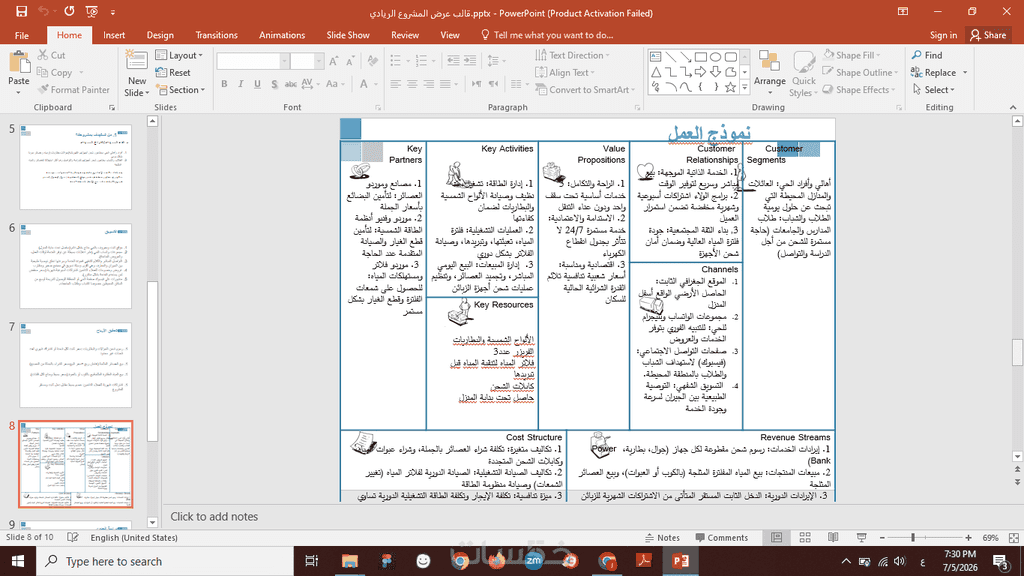This screenshot has width=1024, height=576.
Task: Toggle Strikethrough formatting
Action: (x=291, y=84)
